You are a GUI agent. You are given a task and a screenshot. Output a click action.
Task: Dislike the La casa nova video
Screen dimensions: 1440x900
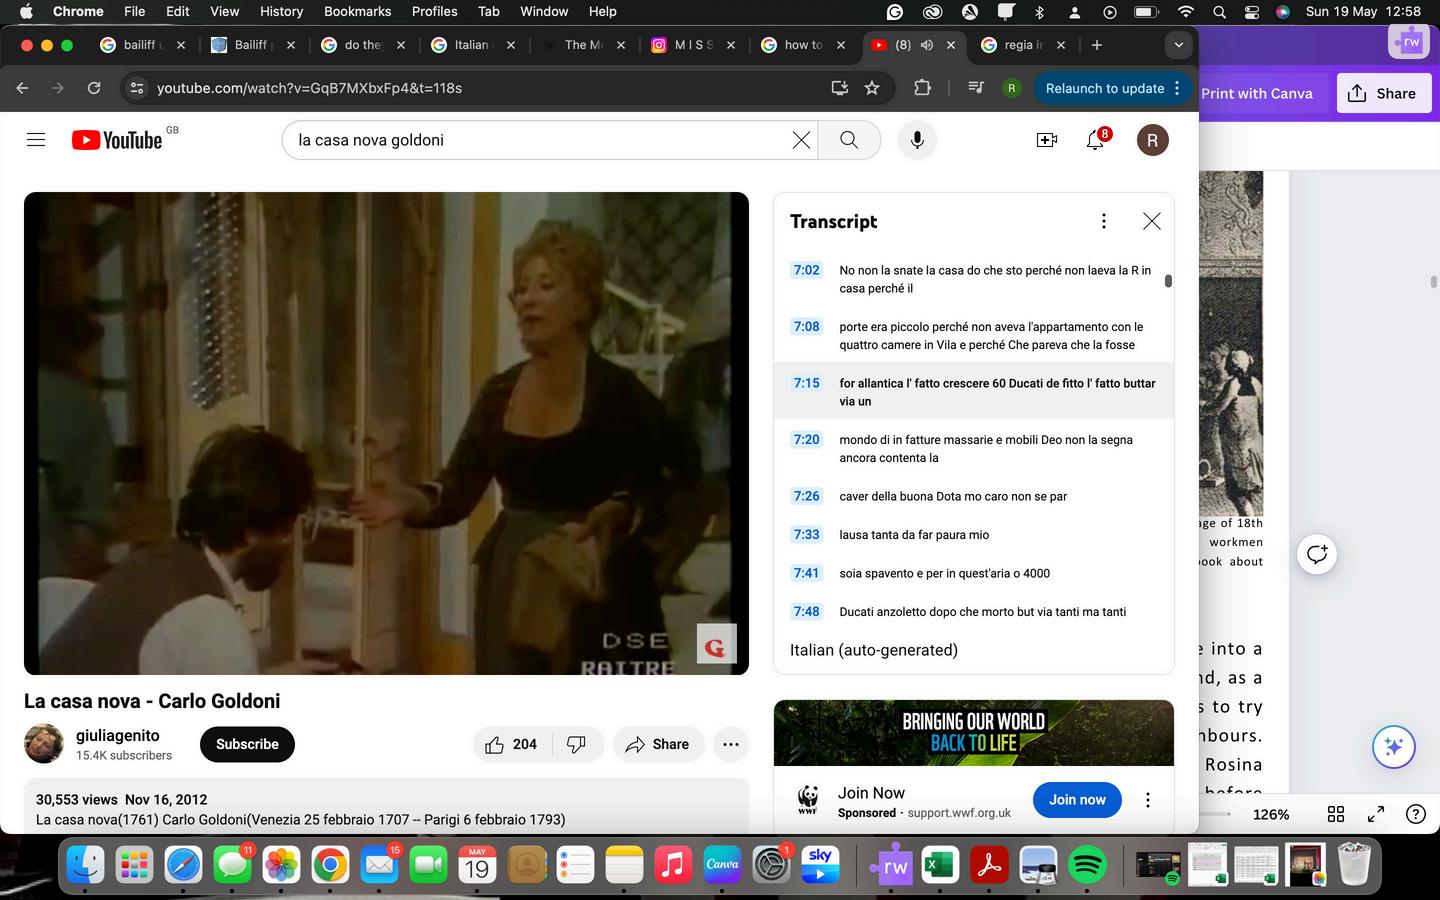(x=577, y=744)
